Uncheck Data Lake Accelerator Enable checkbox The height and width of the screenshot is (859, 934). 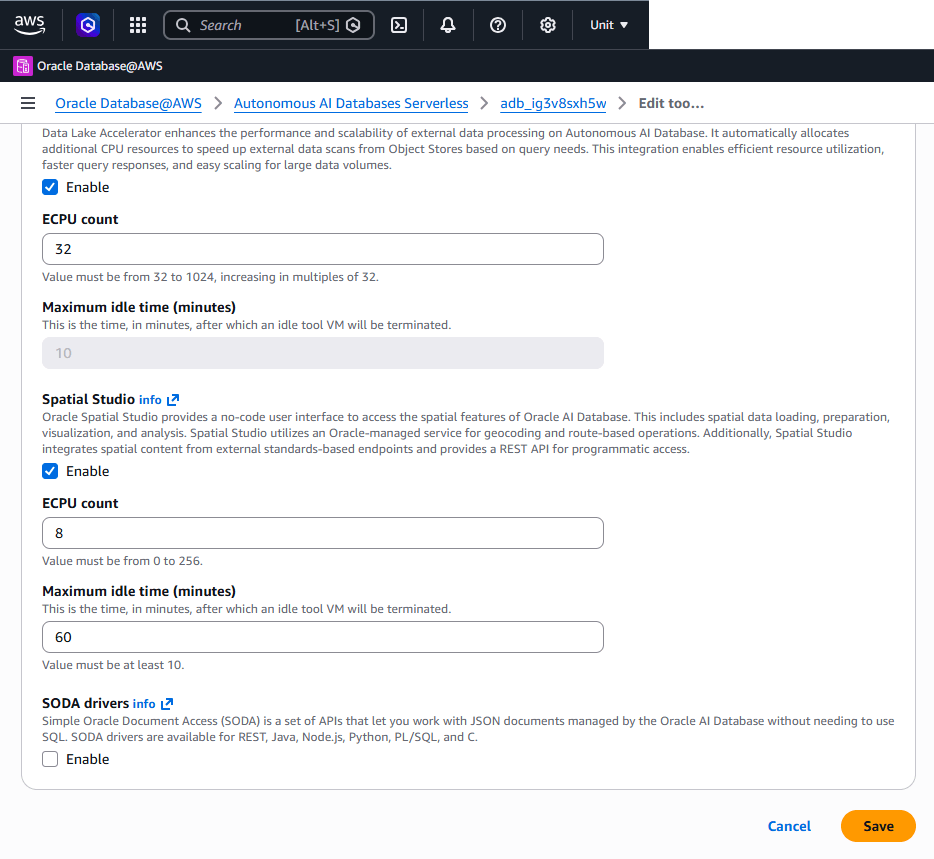50,187
